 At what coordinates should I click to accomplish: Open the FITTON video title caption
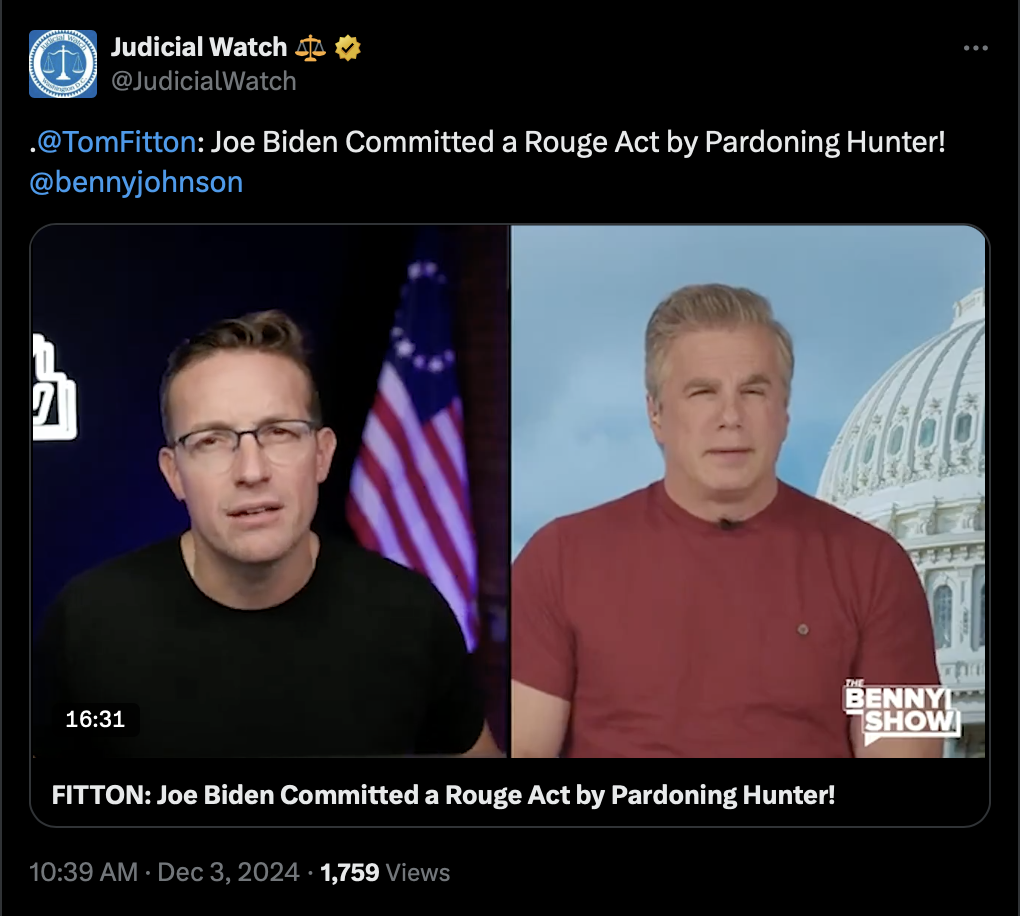pos(443,794)
